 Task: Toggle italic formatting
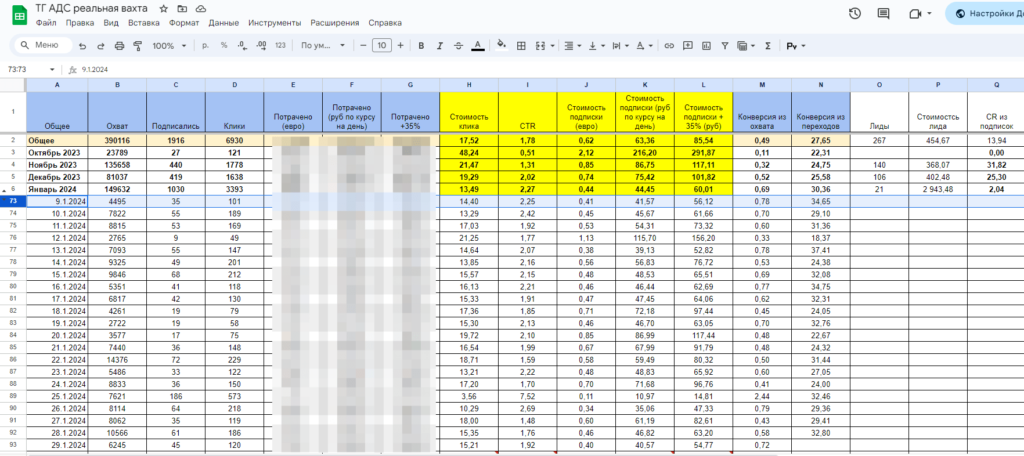(439, 46)
